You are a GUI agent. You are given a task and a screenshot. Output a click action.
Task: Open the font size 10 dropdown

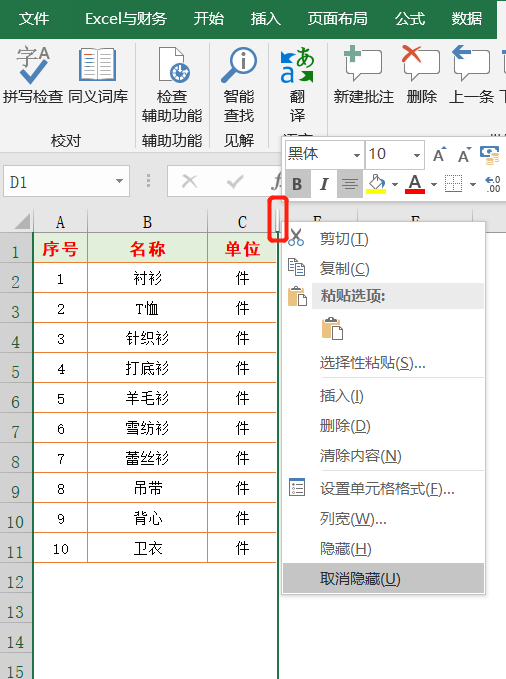pyautogui.click(x=417, y=155)
